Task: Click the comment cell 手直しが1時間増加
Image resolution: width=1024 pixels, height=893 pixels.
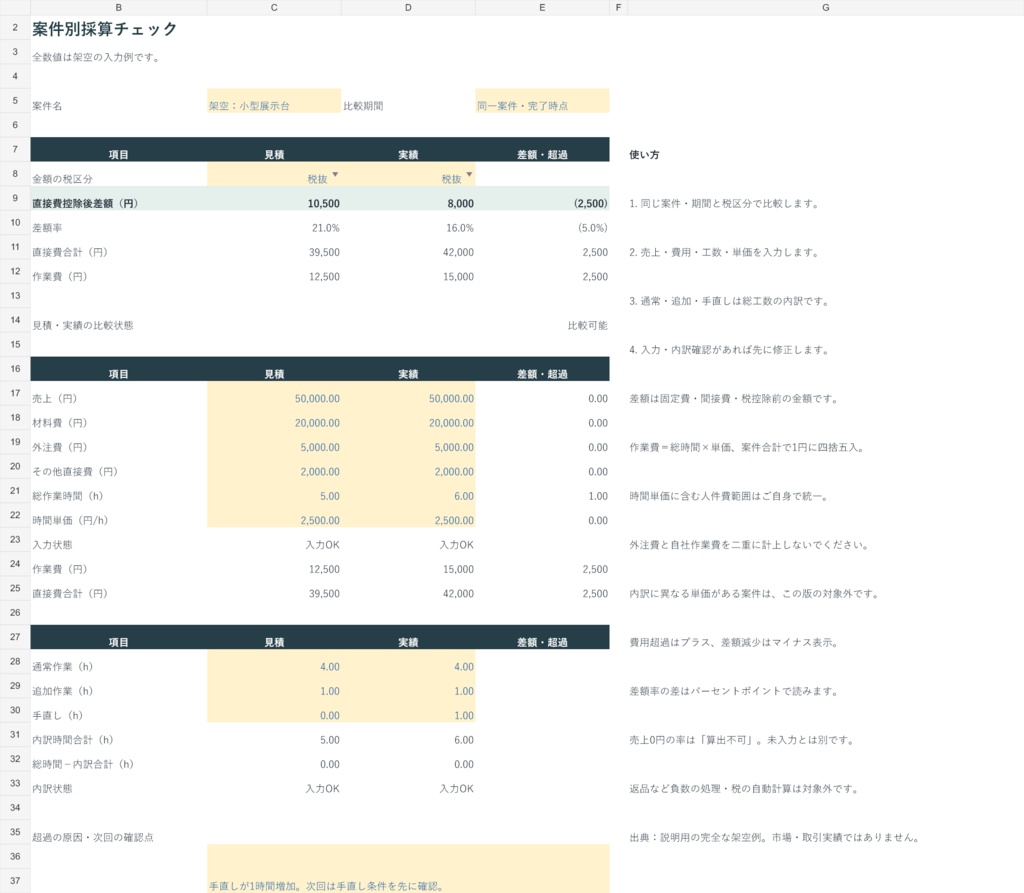Action: point(408,869)
